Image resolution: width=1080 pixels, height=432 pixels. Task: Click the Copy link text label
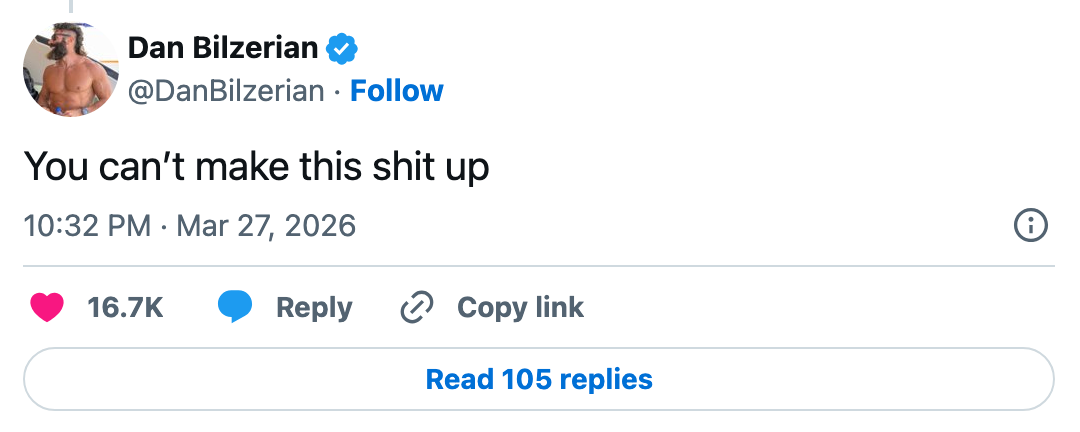[520, 308]
